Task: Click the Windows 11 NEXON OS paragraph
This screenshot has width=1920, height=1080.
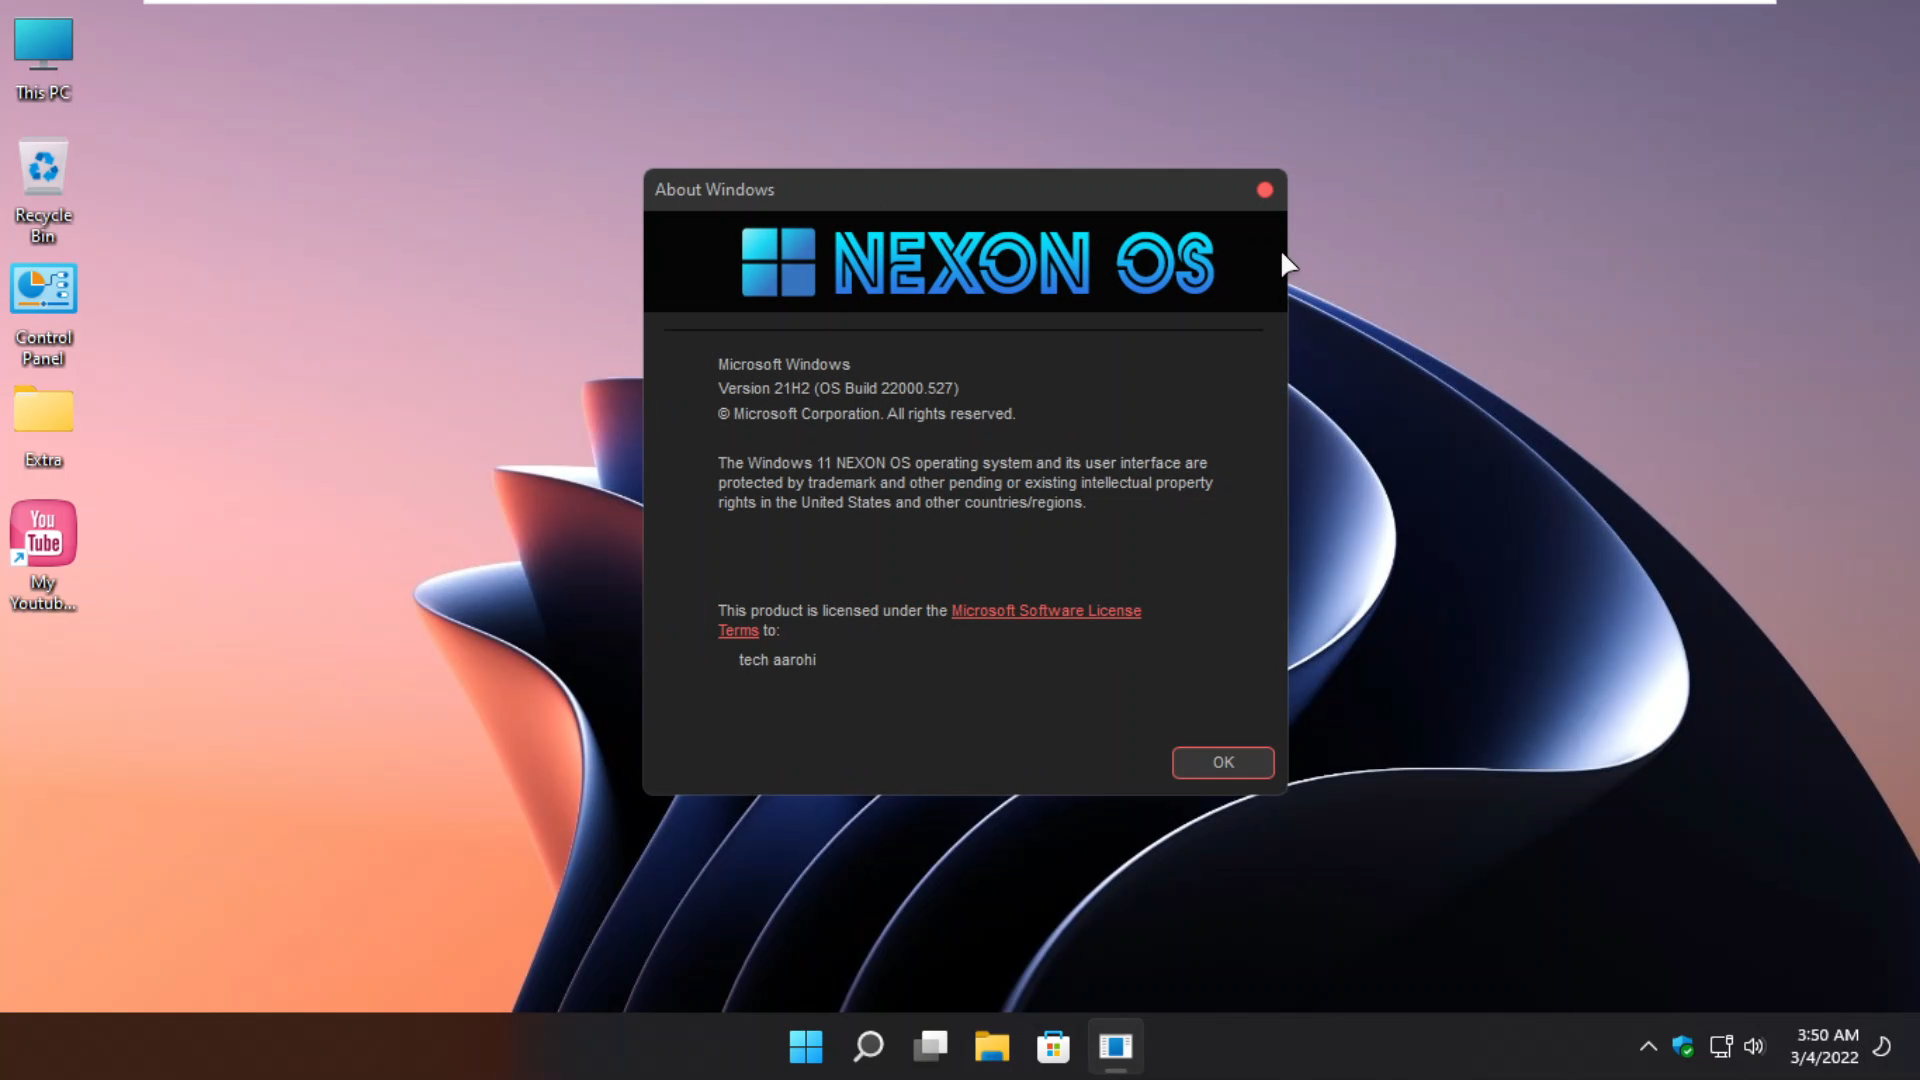Action: (965, 483)
